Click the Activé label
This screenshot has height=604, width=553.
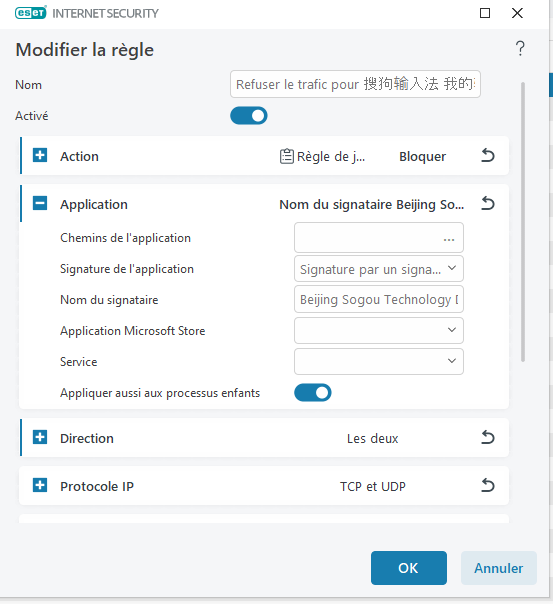32,116
